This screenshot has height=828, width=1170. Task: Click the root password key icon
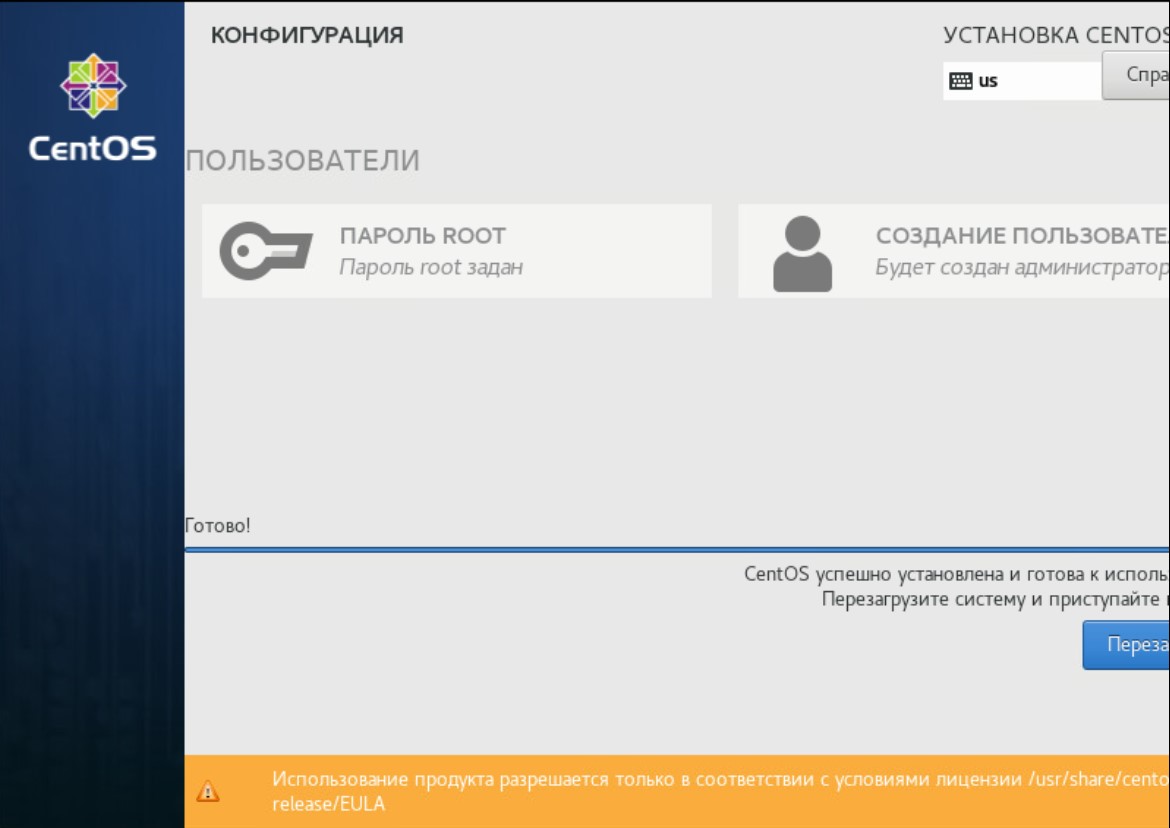click(266, 251)
